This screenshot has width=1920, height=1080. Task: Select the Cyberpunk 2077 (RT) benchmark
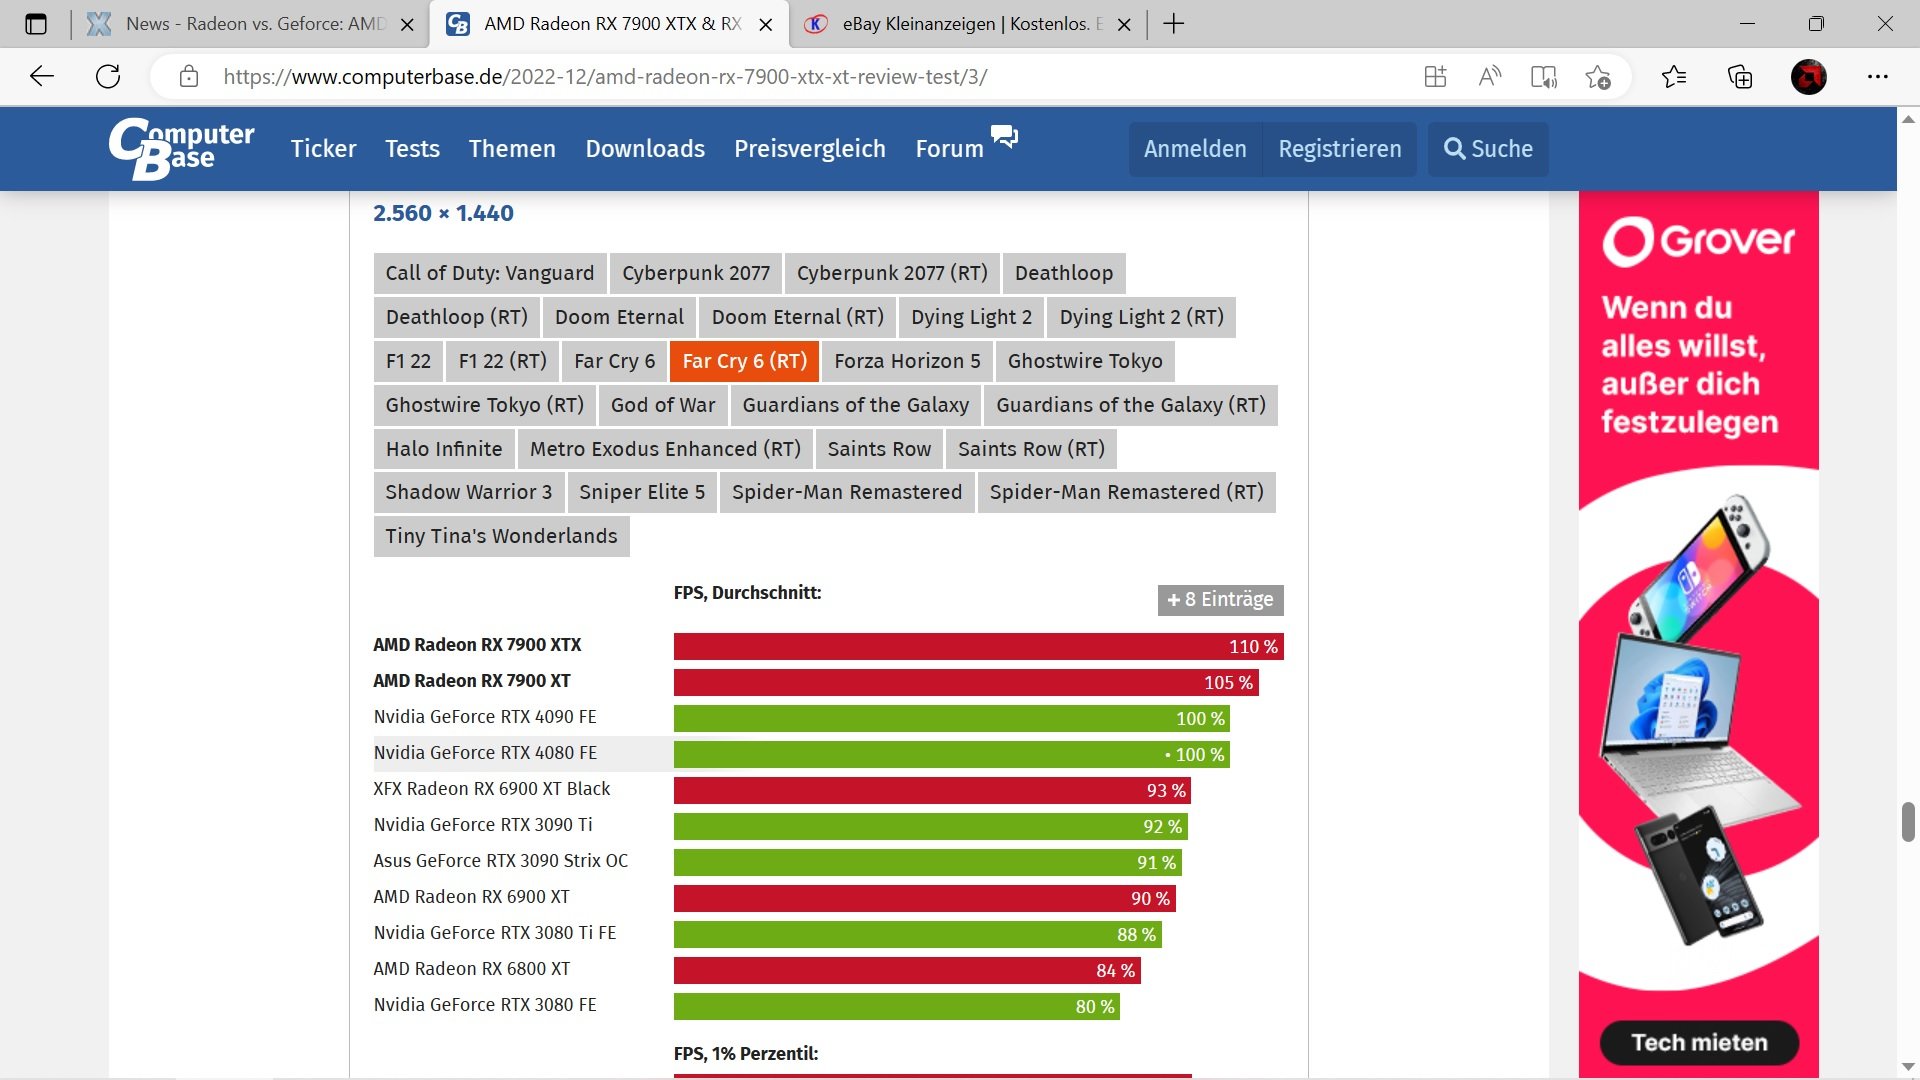point(891,273)
